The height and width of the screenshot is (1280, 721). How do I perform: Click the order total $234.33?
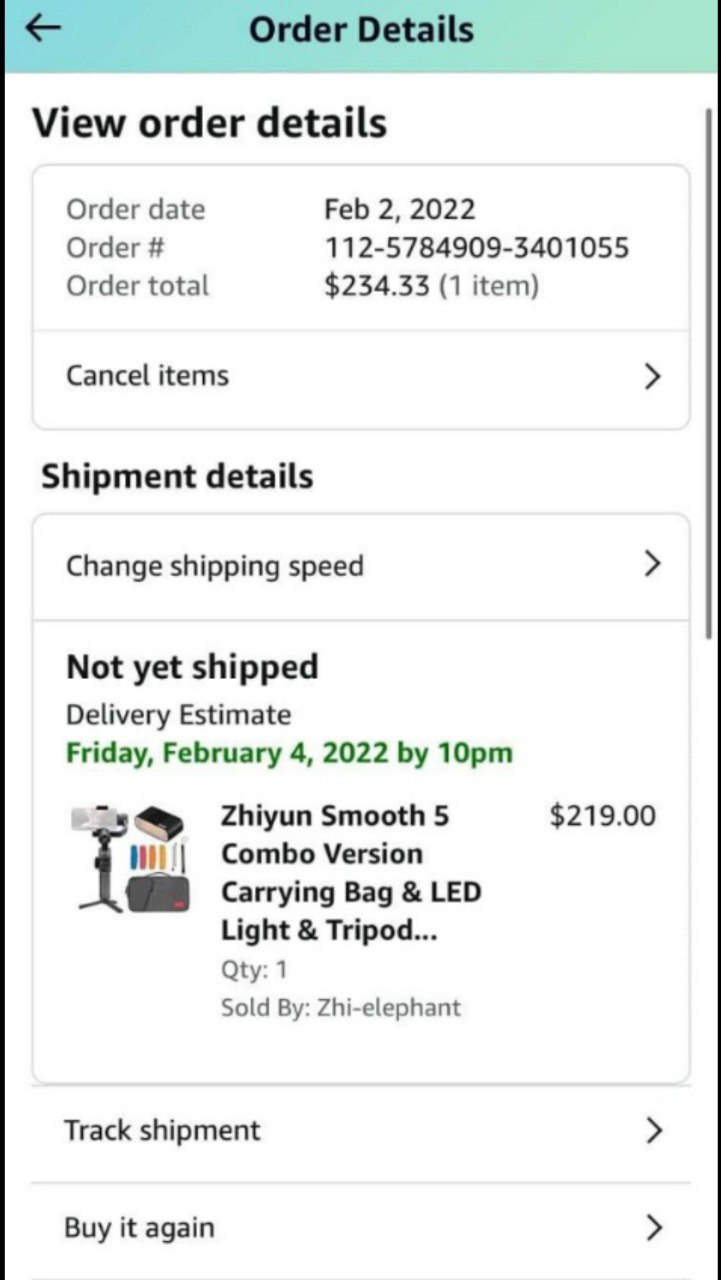point(376,286)
